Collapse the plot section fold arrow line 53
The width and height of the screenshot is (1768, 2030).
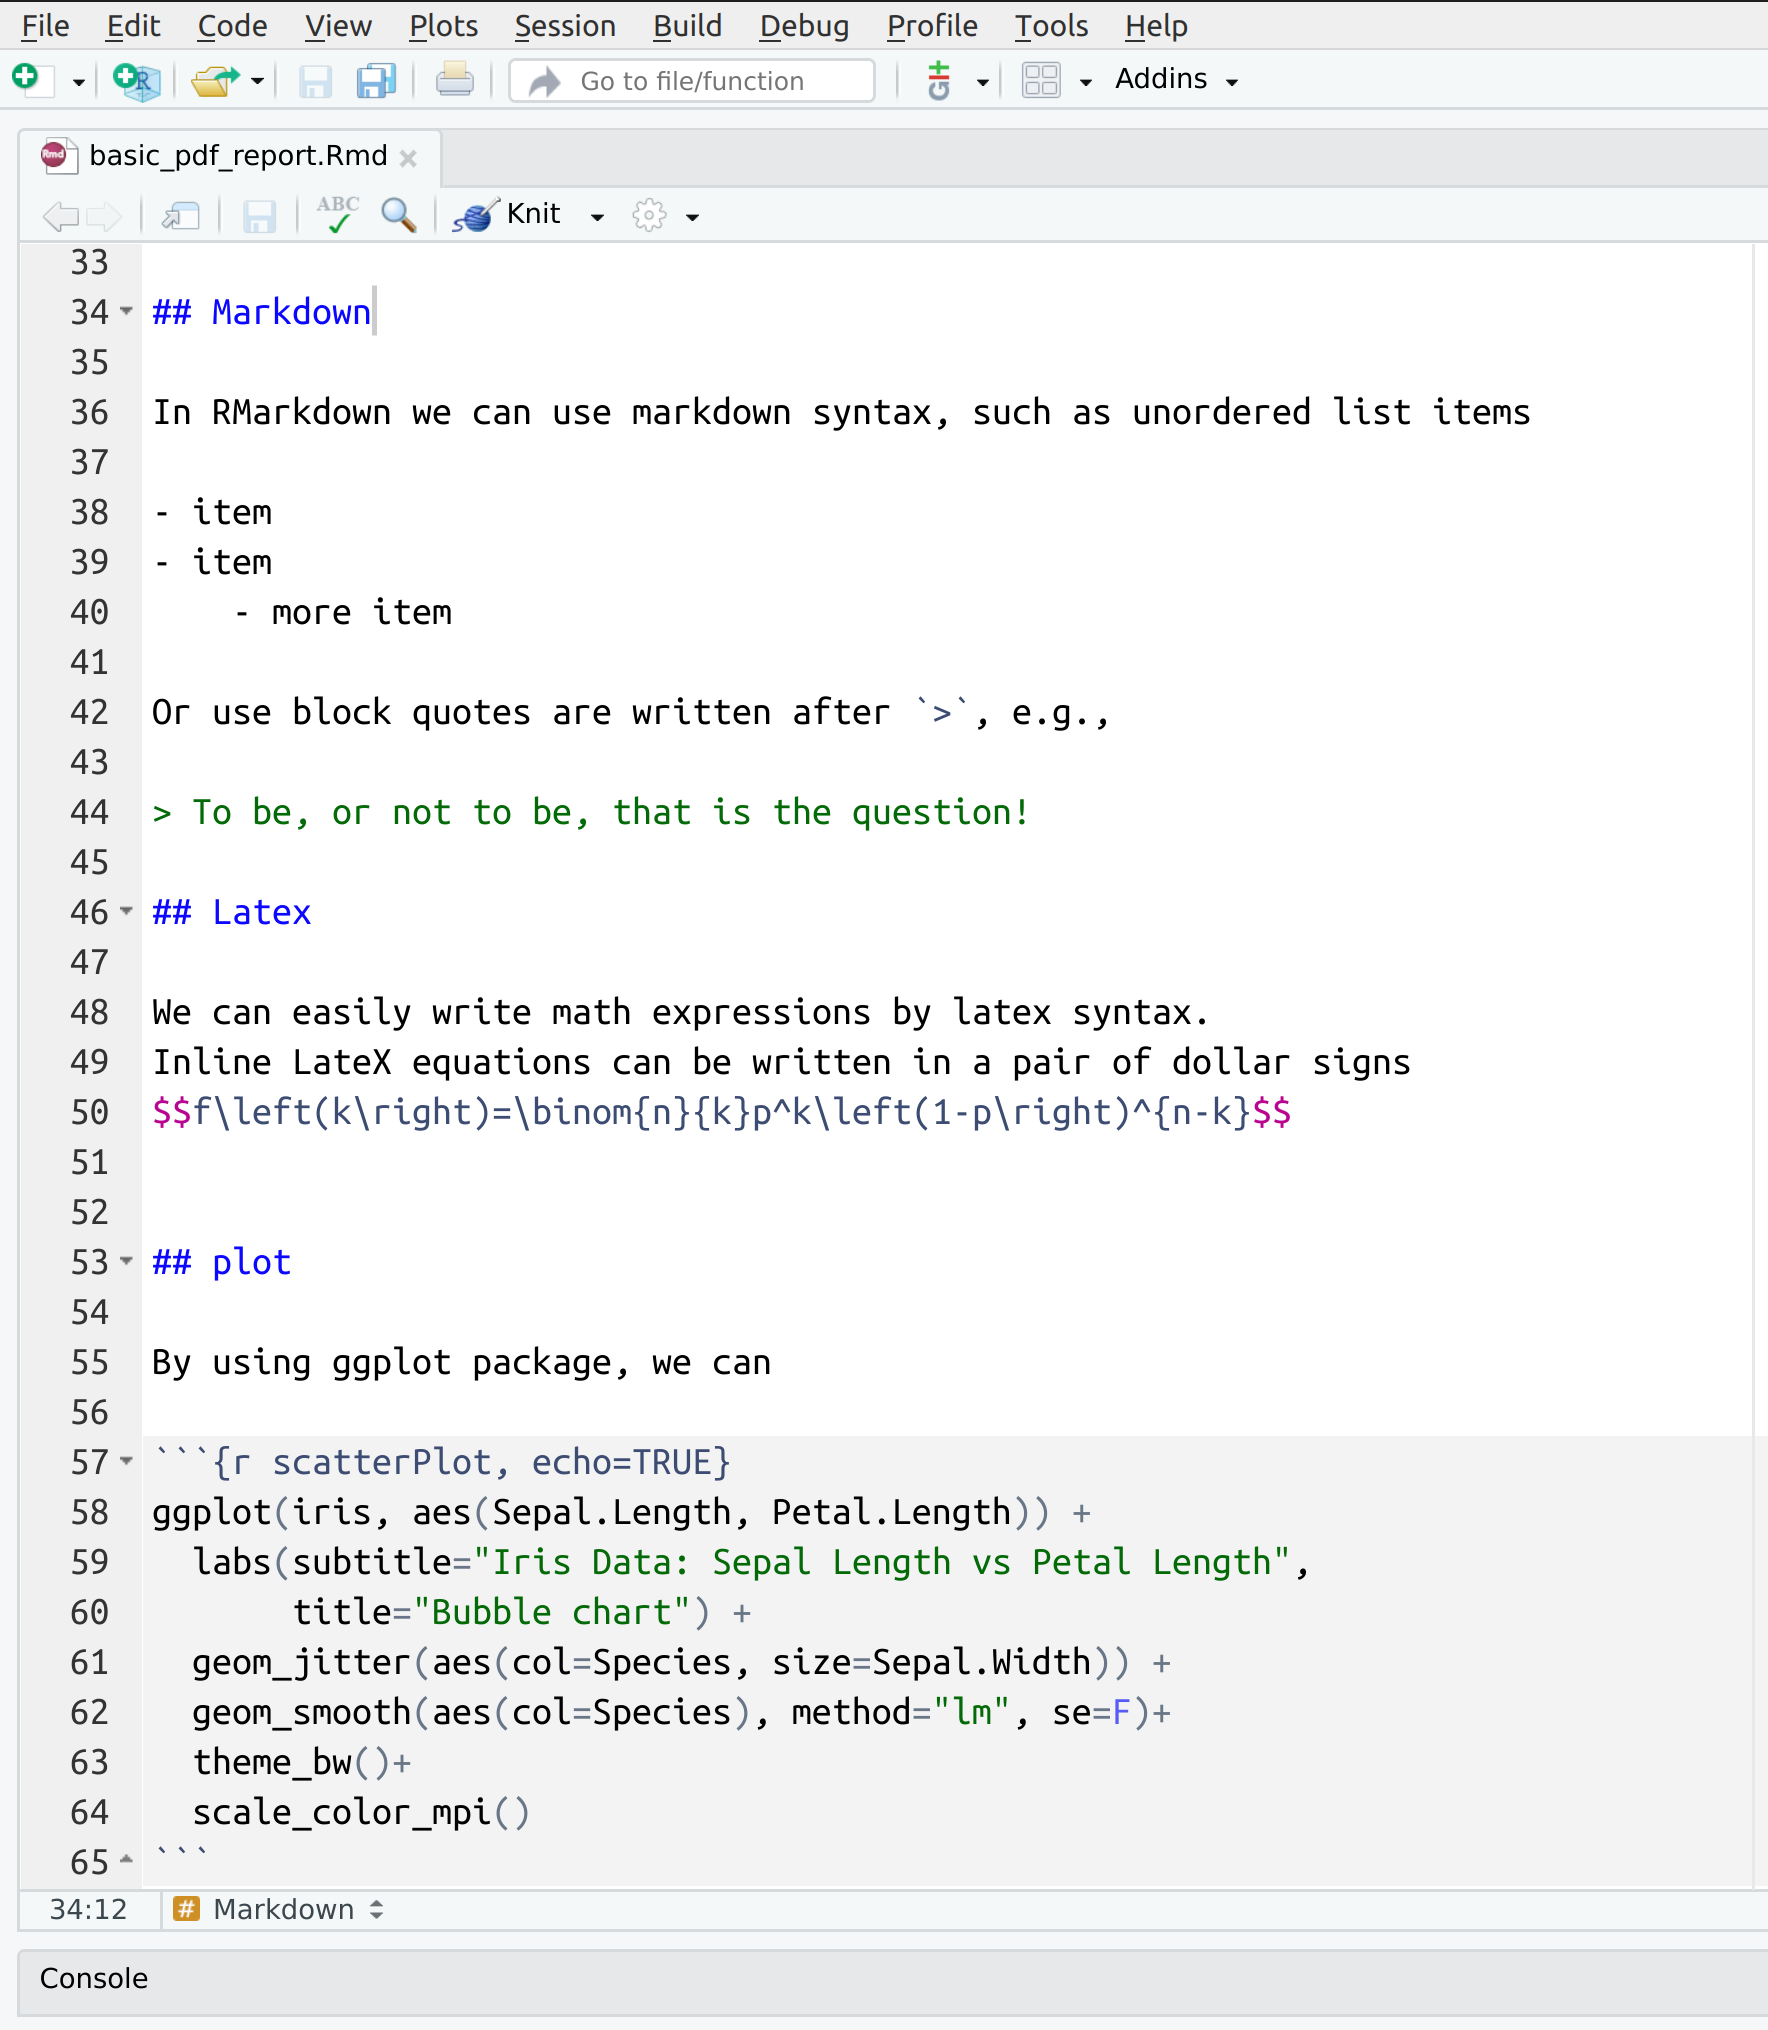tap(126, 1261)
